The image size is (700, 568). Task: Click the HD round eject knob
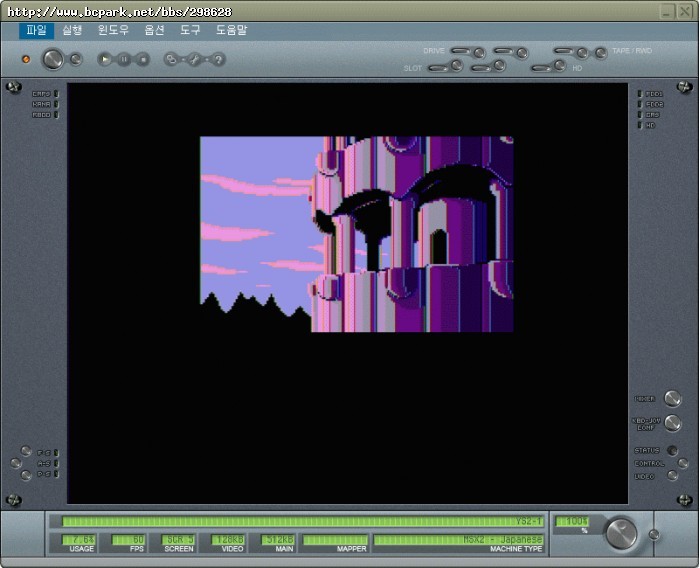pyautogui.click(x=560, y=66)
